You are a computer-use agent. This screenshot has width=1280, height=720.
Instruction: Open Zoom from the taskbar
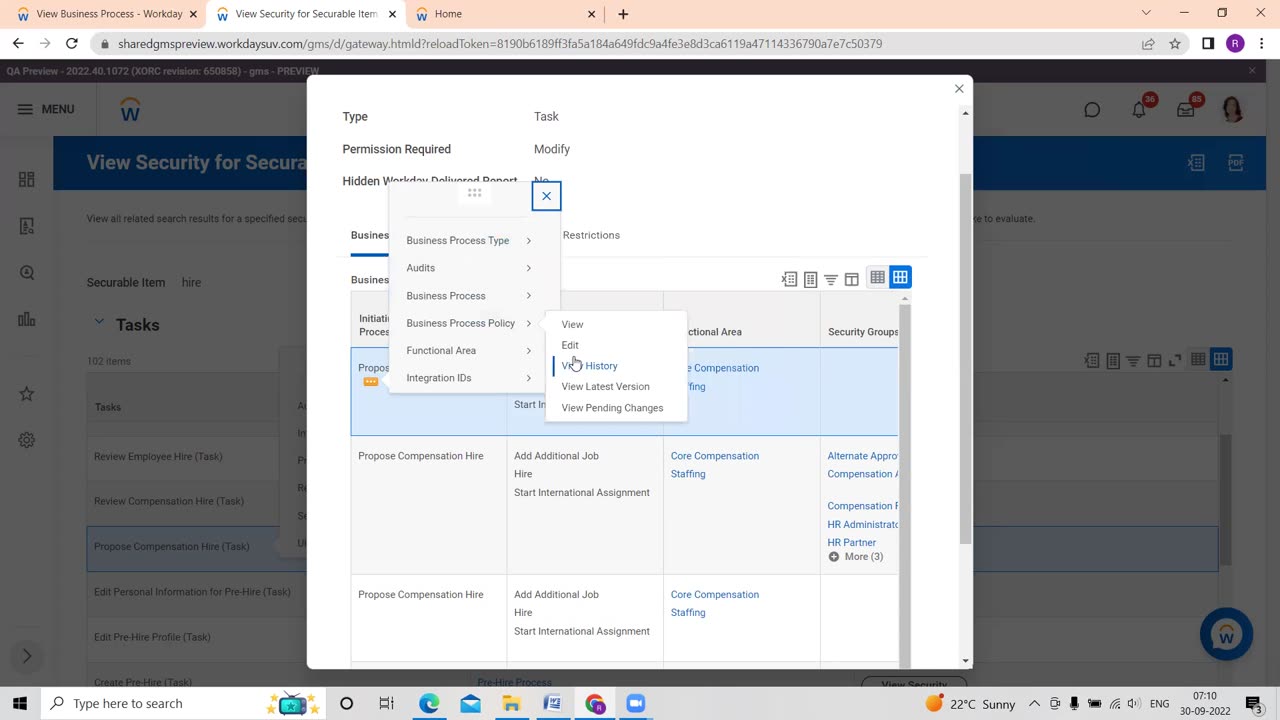(x=635, y=704)
